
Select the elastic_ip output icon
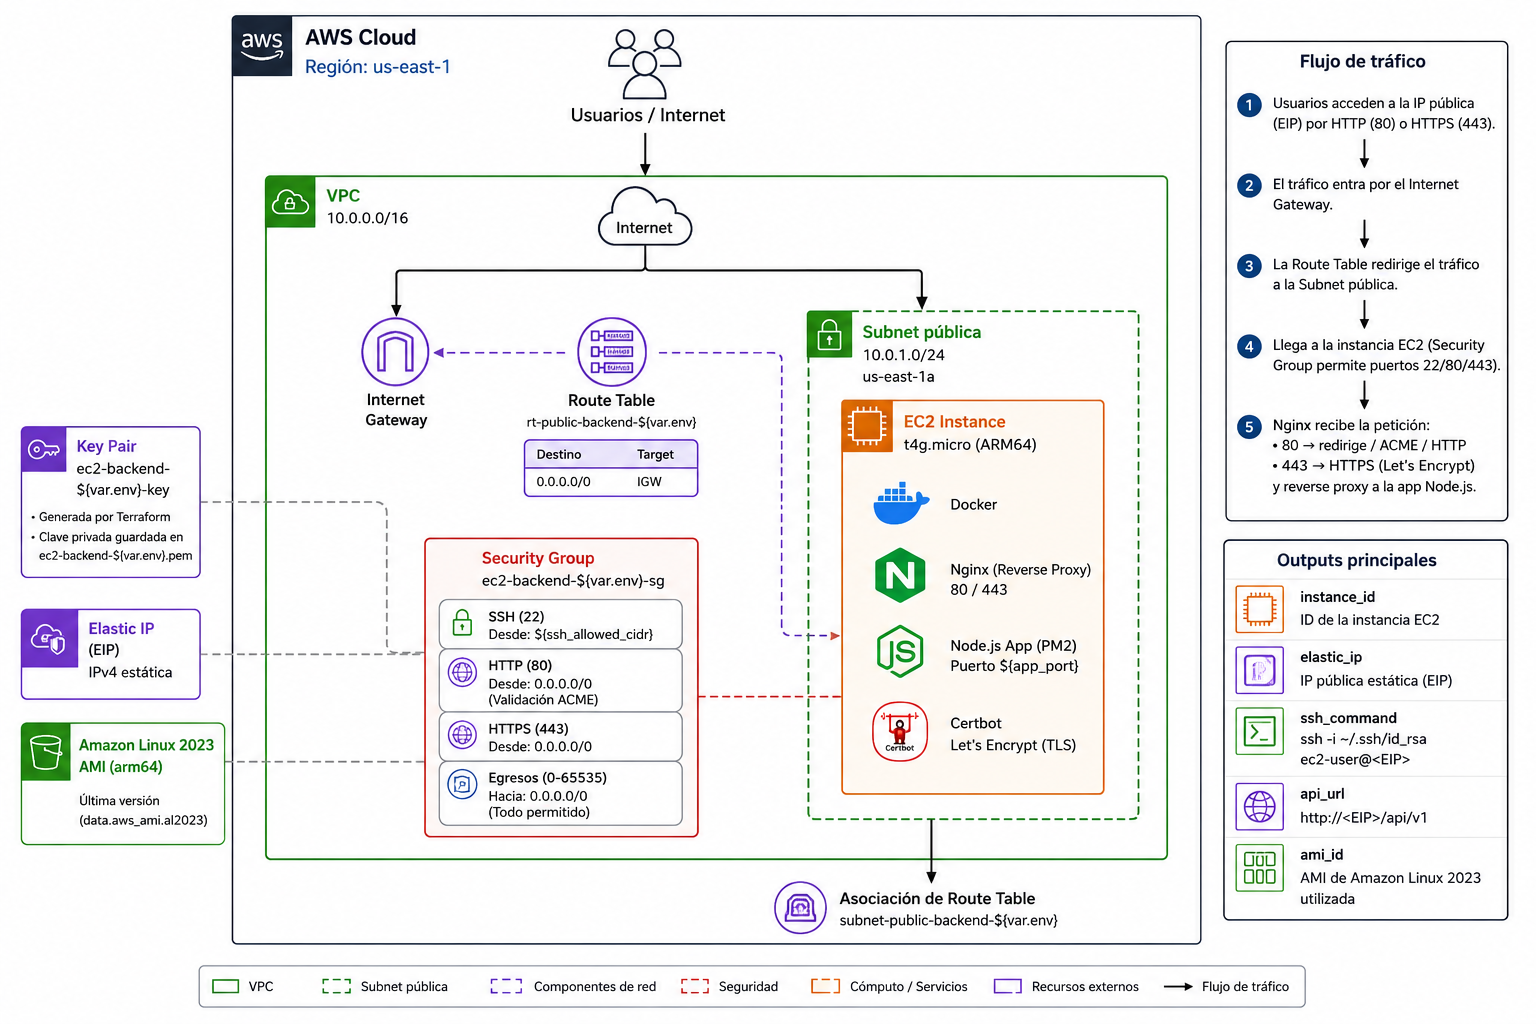(1260, 670)
